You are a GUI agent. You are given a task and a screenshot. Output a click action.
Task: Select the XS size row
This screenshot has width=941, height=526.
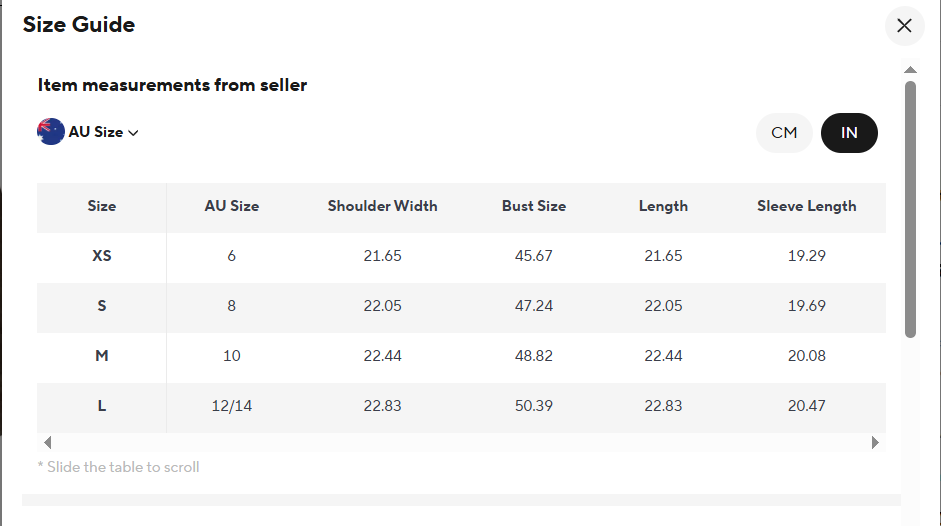102,256
